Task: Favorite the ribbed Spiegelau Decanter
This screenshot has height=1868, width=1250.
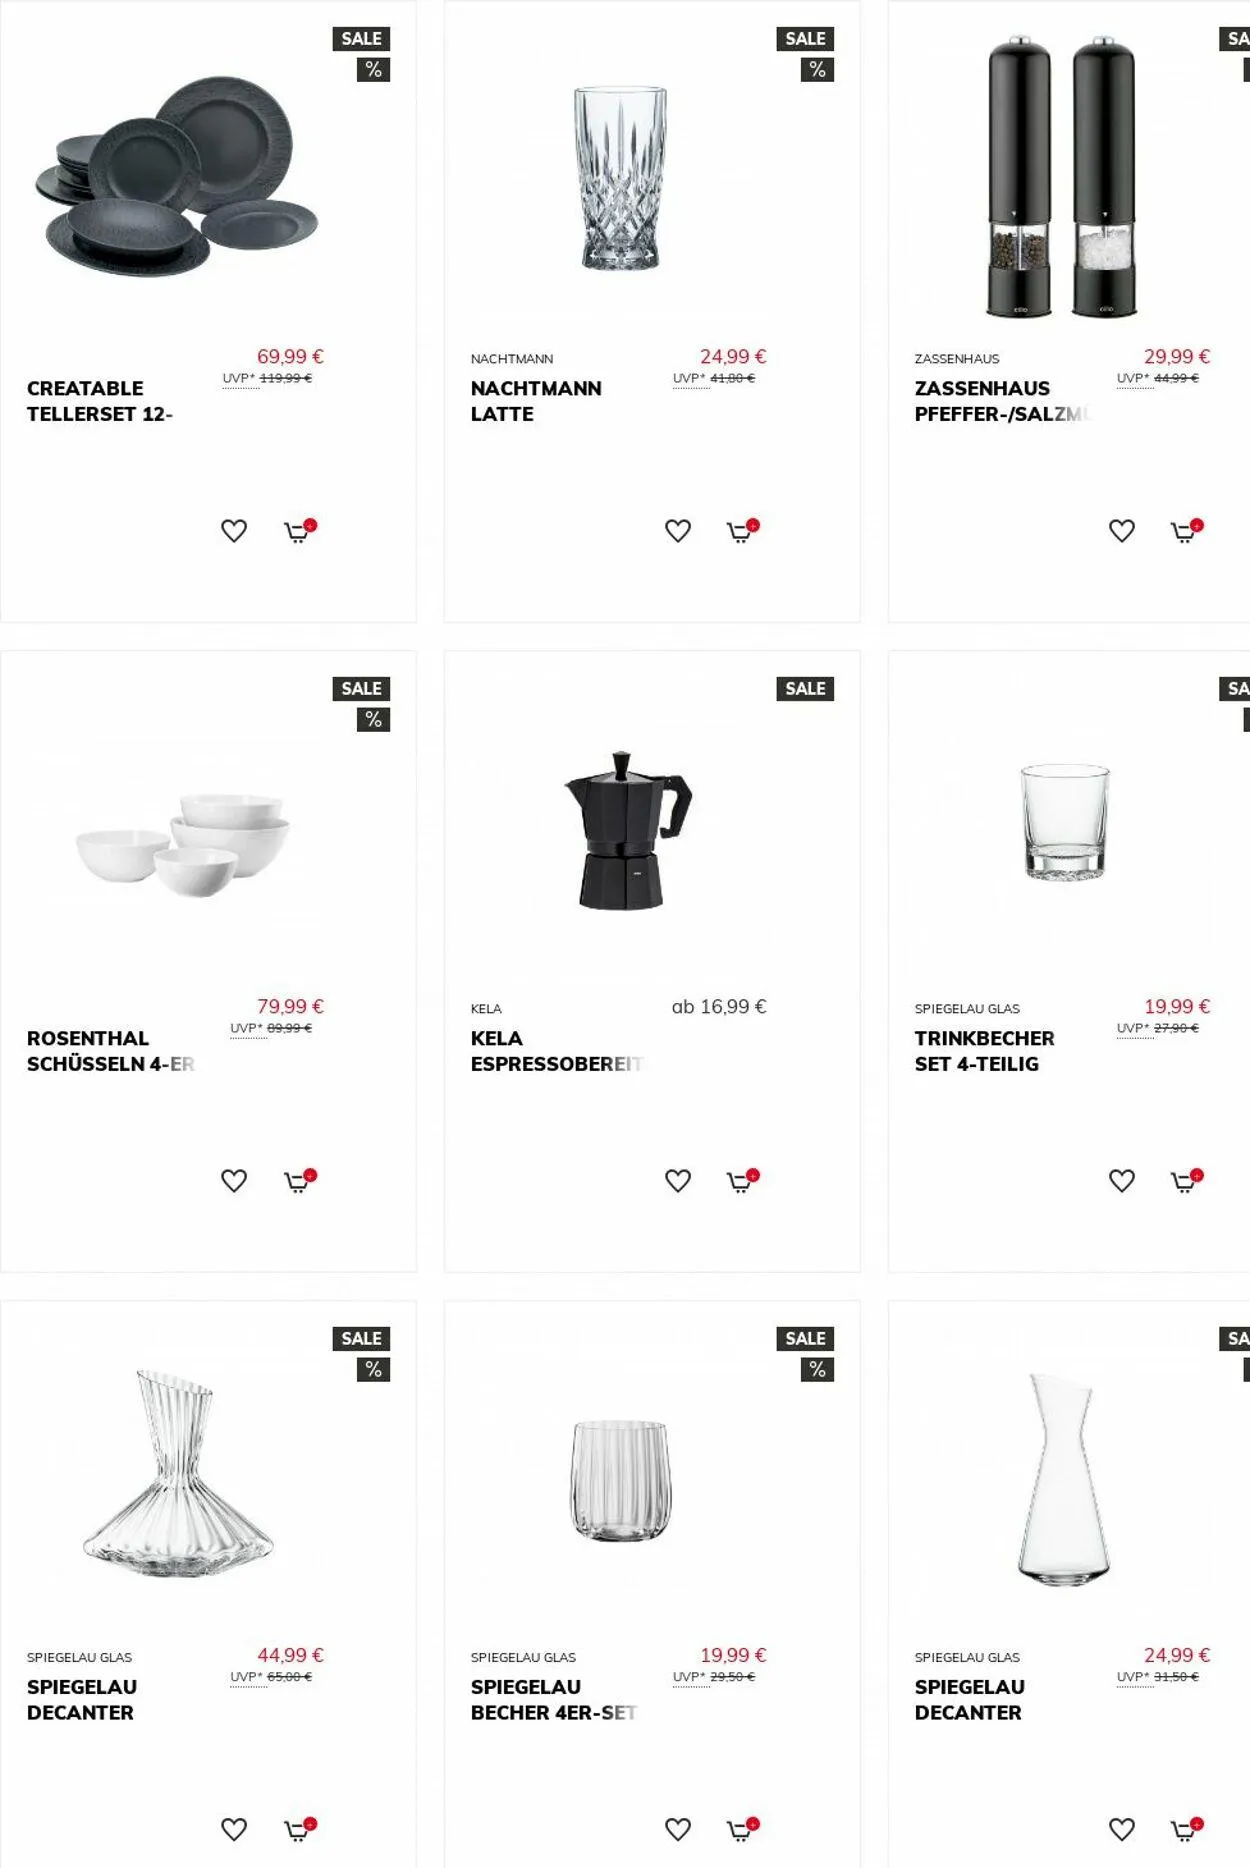Action: point(234,1830)
